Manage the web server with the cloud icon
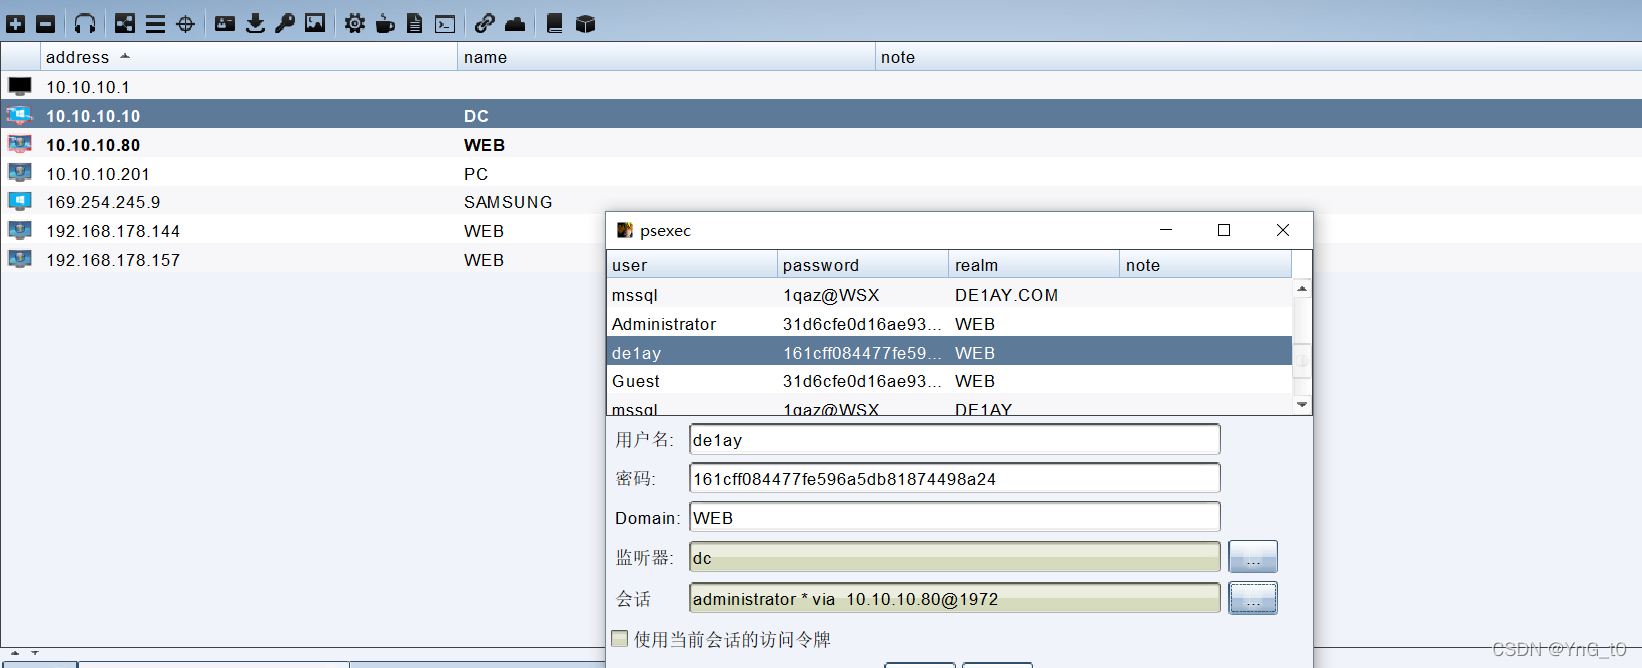1642x668 pixels. point(515,23)
